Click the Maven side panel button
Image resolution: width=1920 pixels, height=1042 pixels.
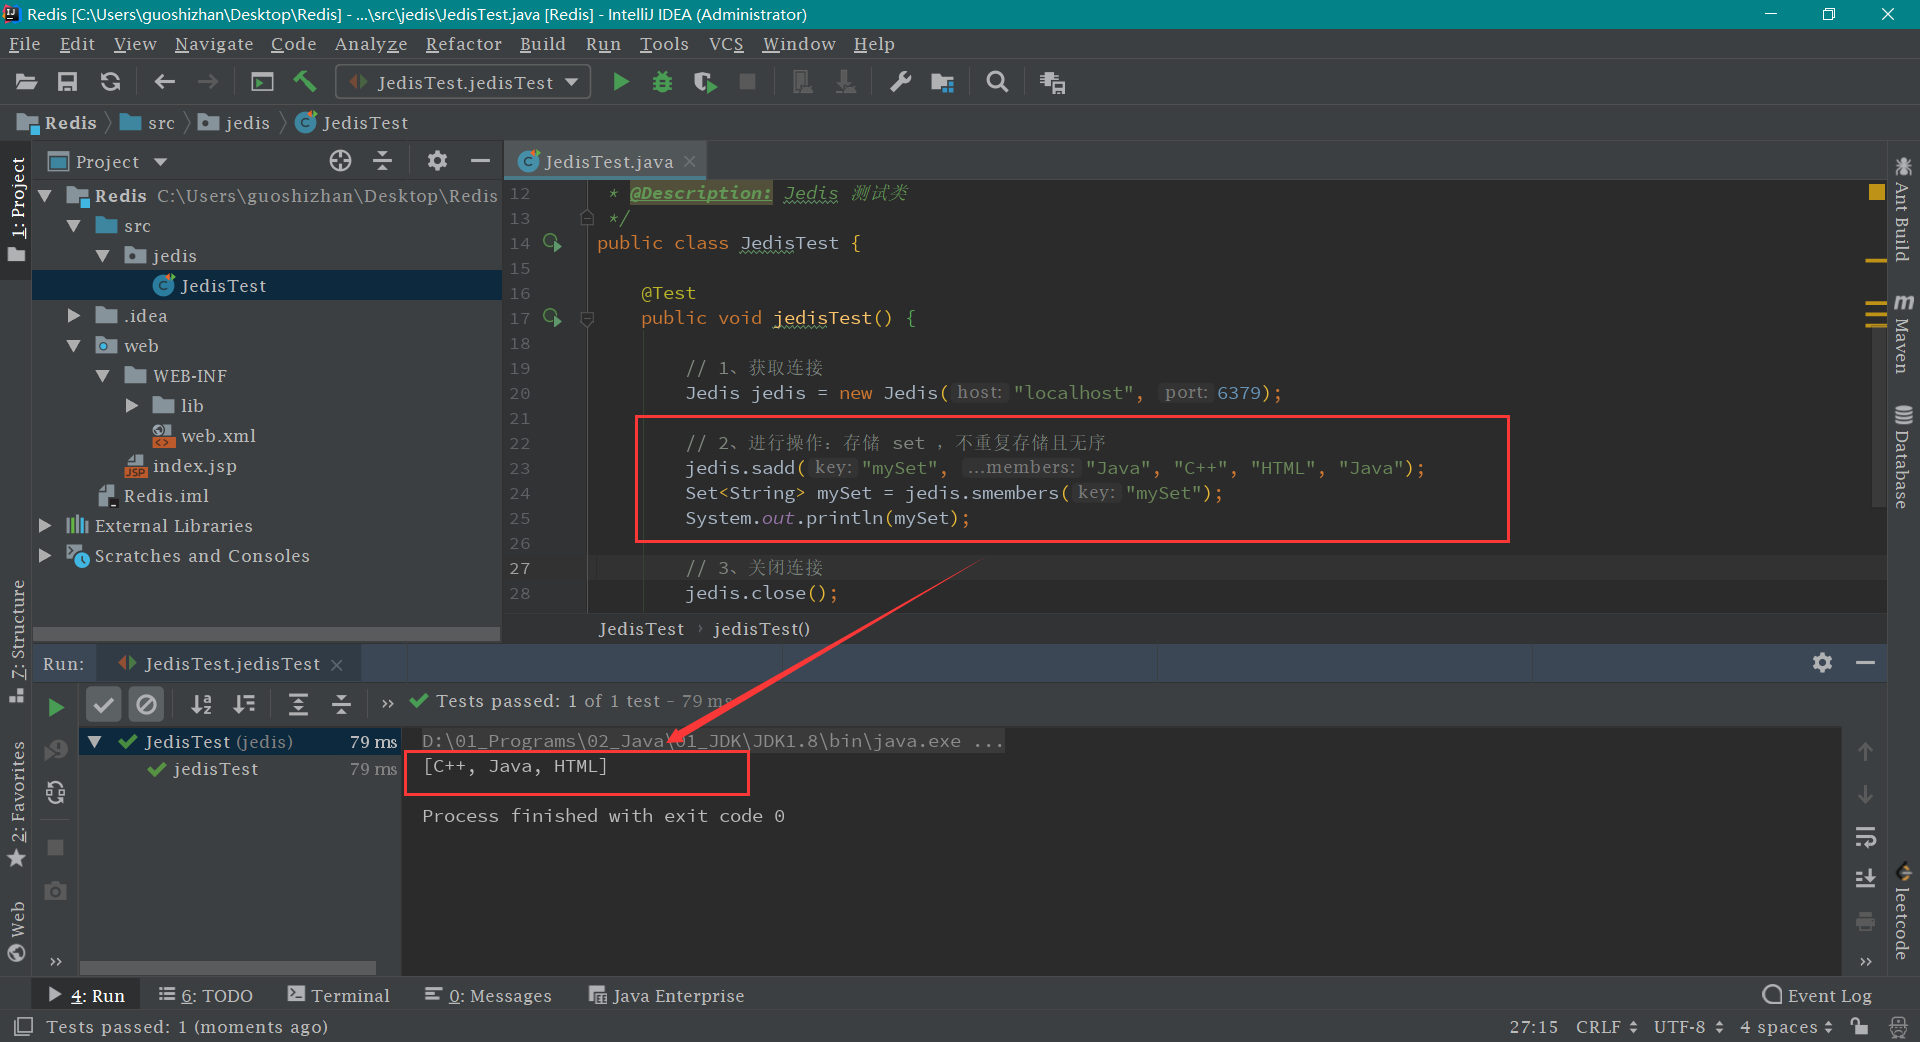[x=1902, y=335]
